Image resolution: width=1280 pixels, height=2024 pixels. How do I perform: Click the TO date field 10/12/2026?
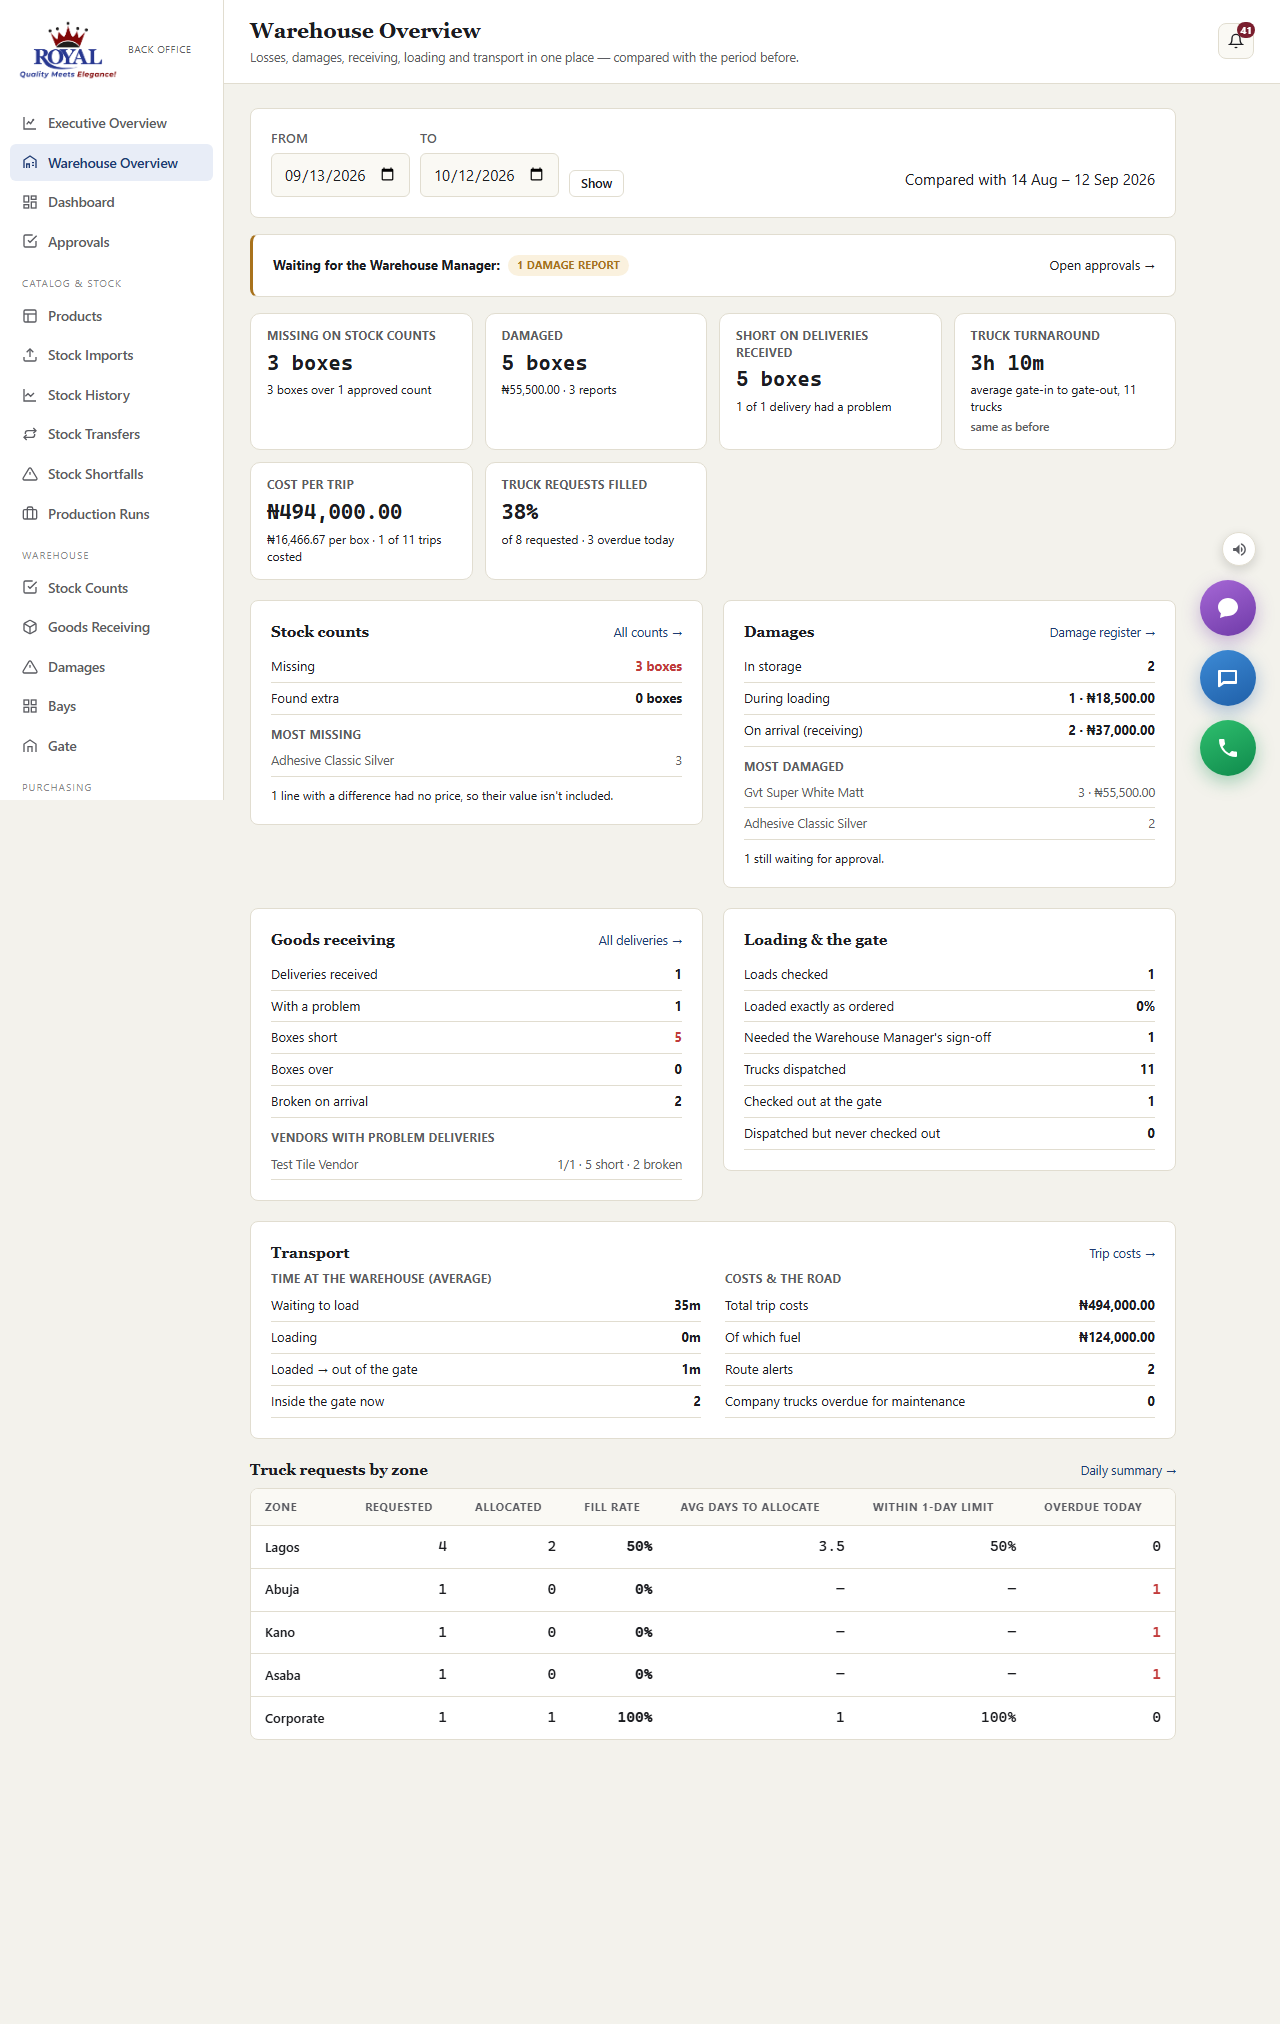click(489, 175)
